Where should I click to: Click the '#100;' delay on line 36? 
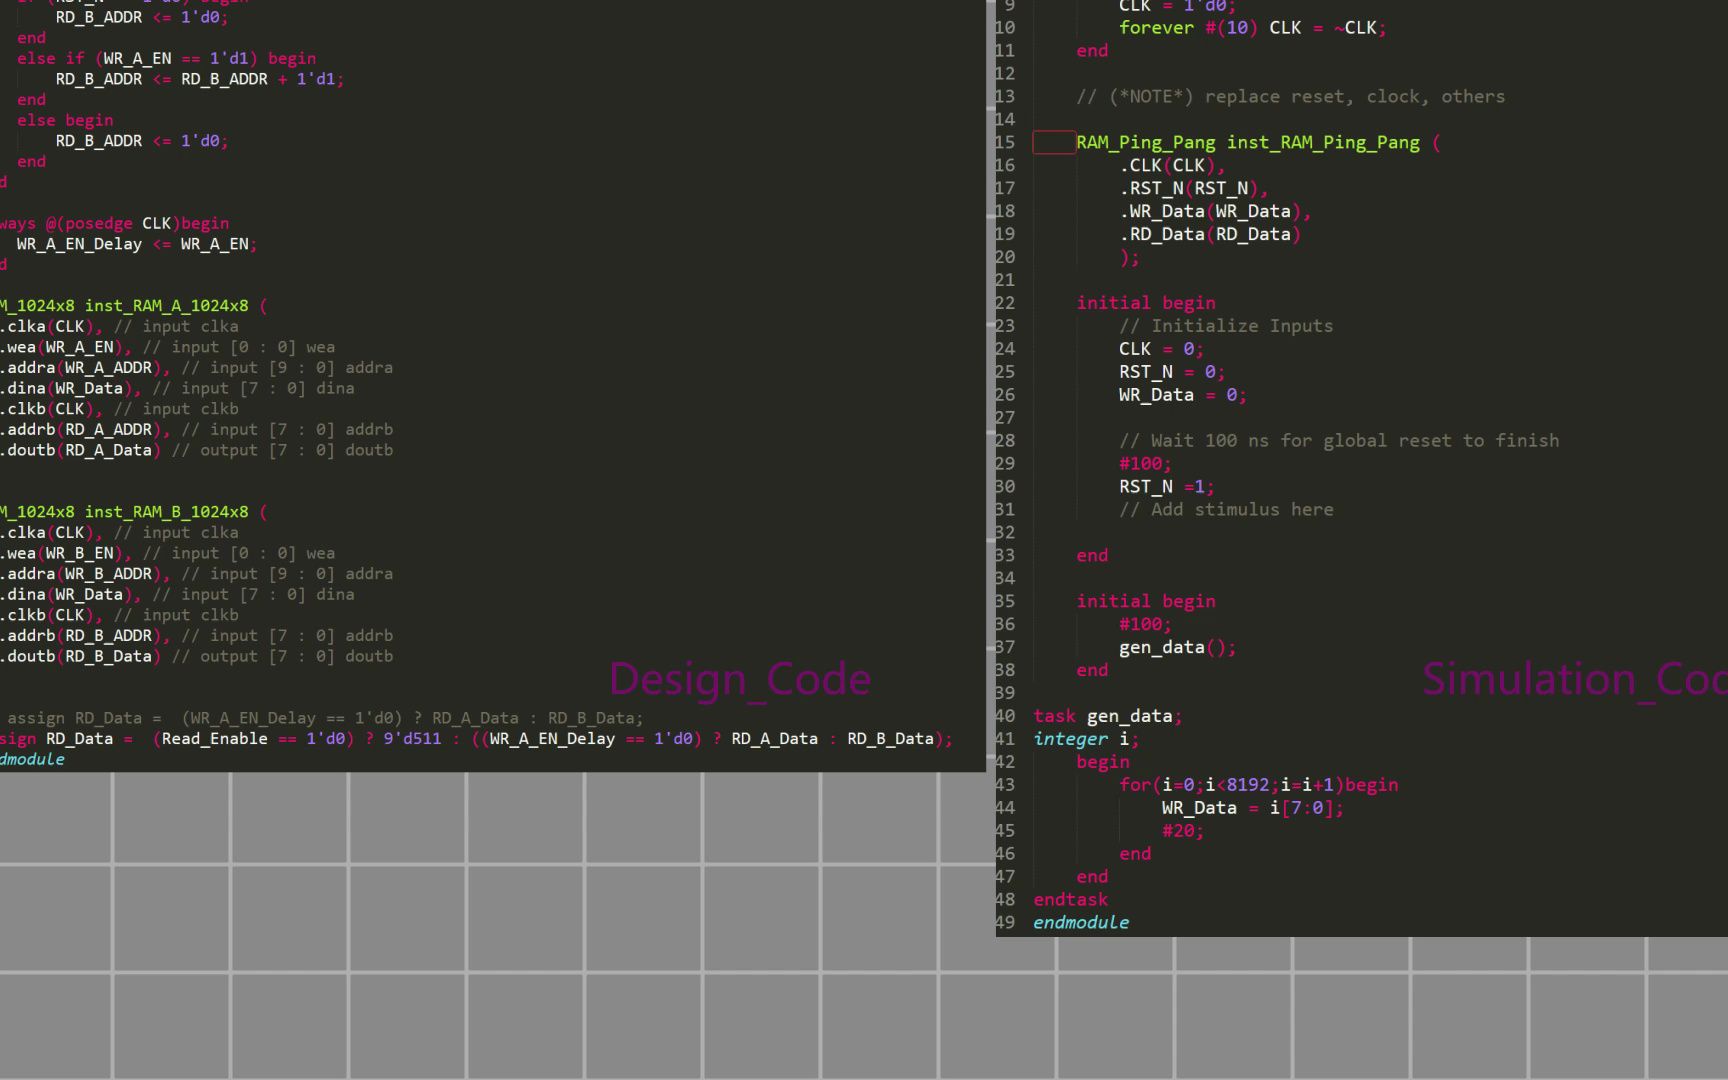coord(1145,624)
